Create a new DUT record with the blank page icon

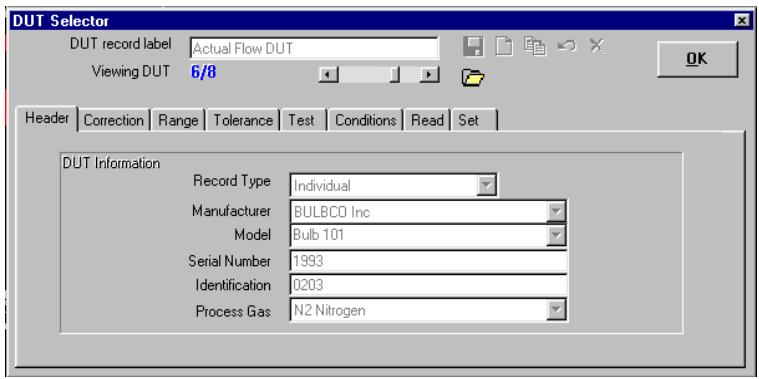click(x=504, y=47)
